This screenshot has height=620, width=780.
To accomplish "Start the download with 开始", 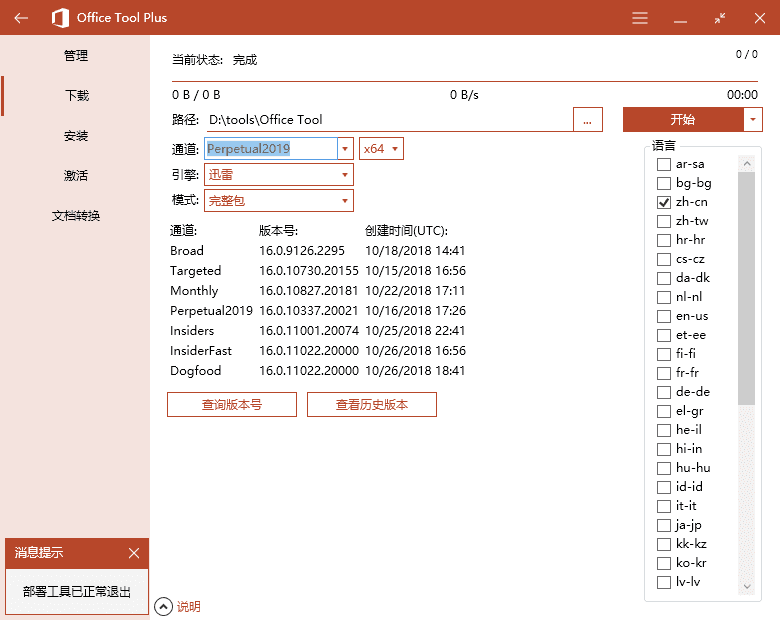I will [x=683, y=120].
